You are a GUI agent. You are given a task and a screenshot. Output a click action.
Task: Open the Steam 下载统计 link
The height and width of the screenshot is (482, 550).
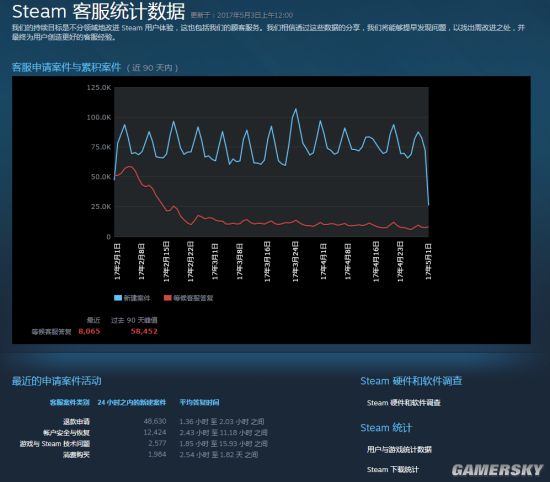pyautogui.click(x=393, y=469)
